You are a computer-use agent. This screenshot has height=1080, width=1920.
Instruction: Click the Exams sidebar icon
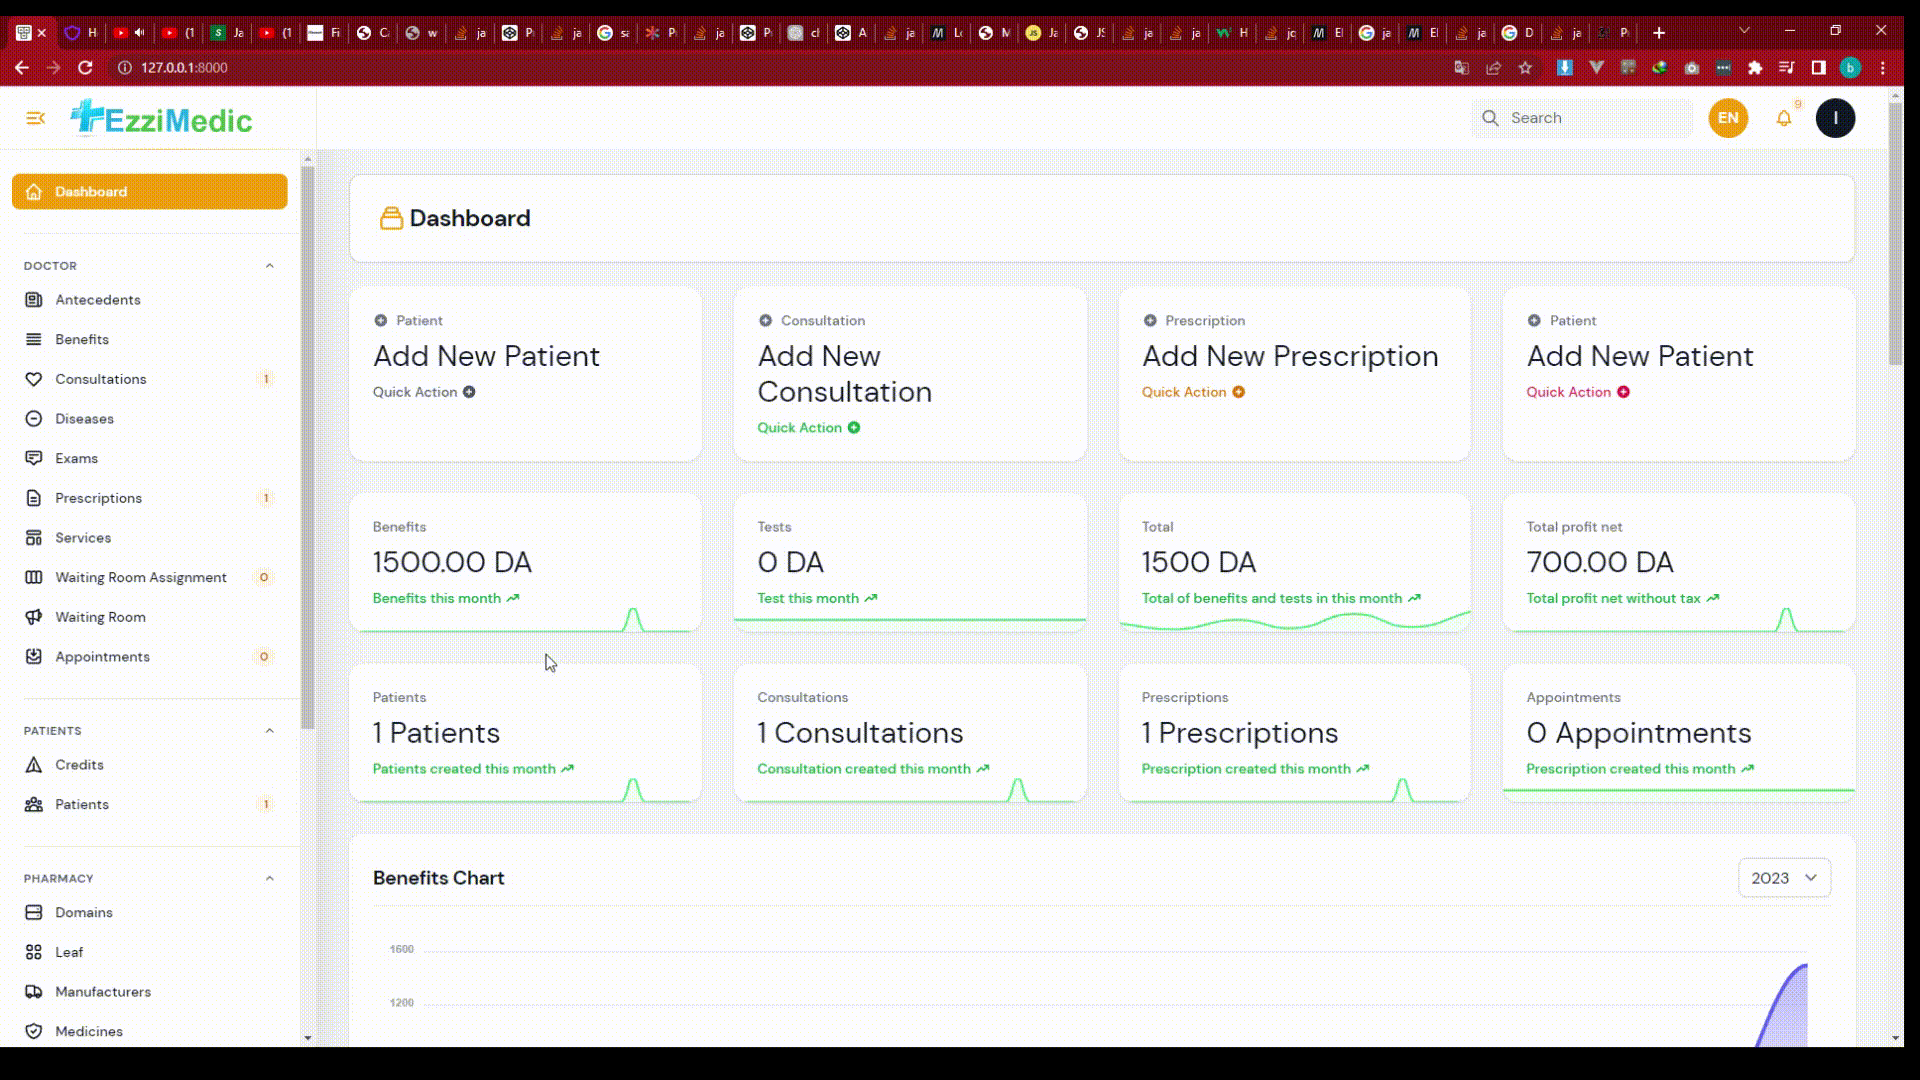(x=34, y=458)
